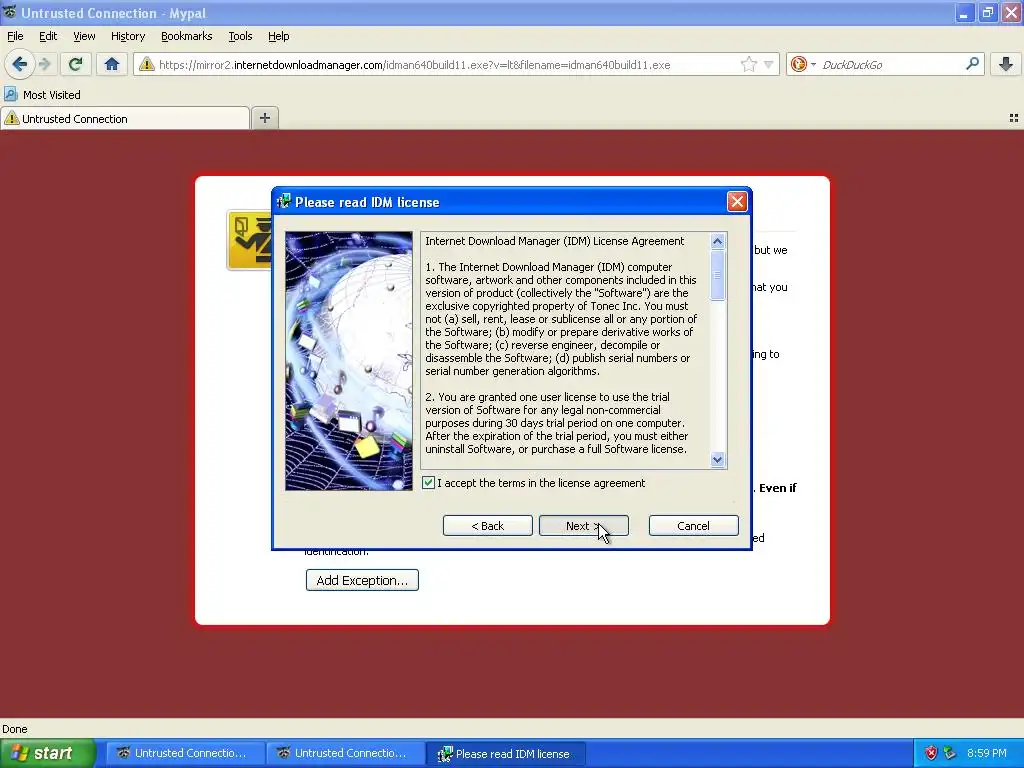The height and width of the screenshot is (768, 1024).
Task: Click the warning icon in the address bar
Action: pos(147,64)
